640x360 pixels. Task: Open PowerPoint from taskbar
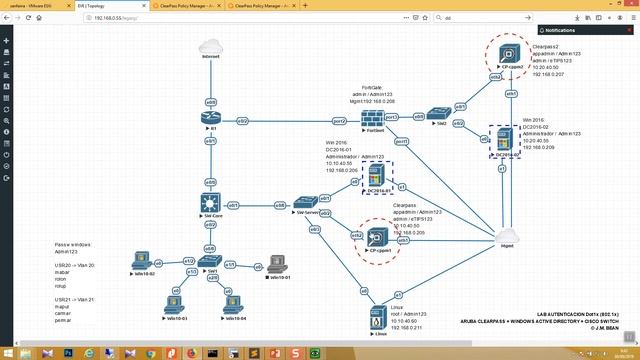[274, 353]
